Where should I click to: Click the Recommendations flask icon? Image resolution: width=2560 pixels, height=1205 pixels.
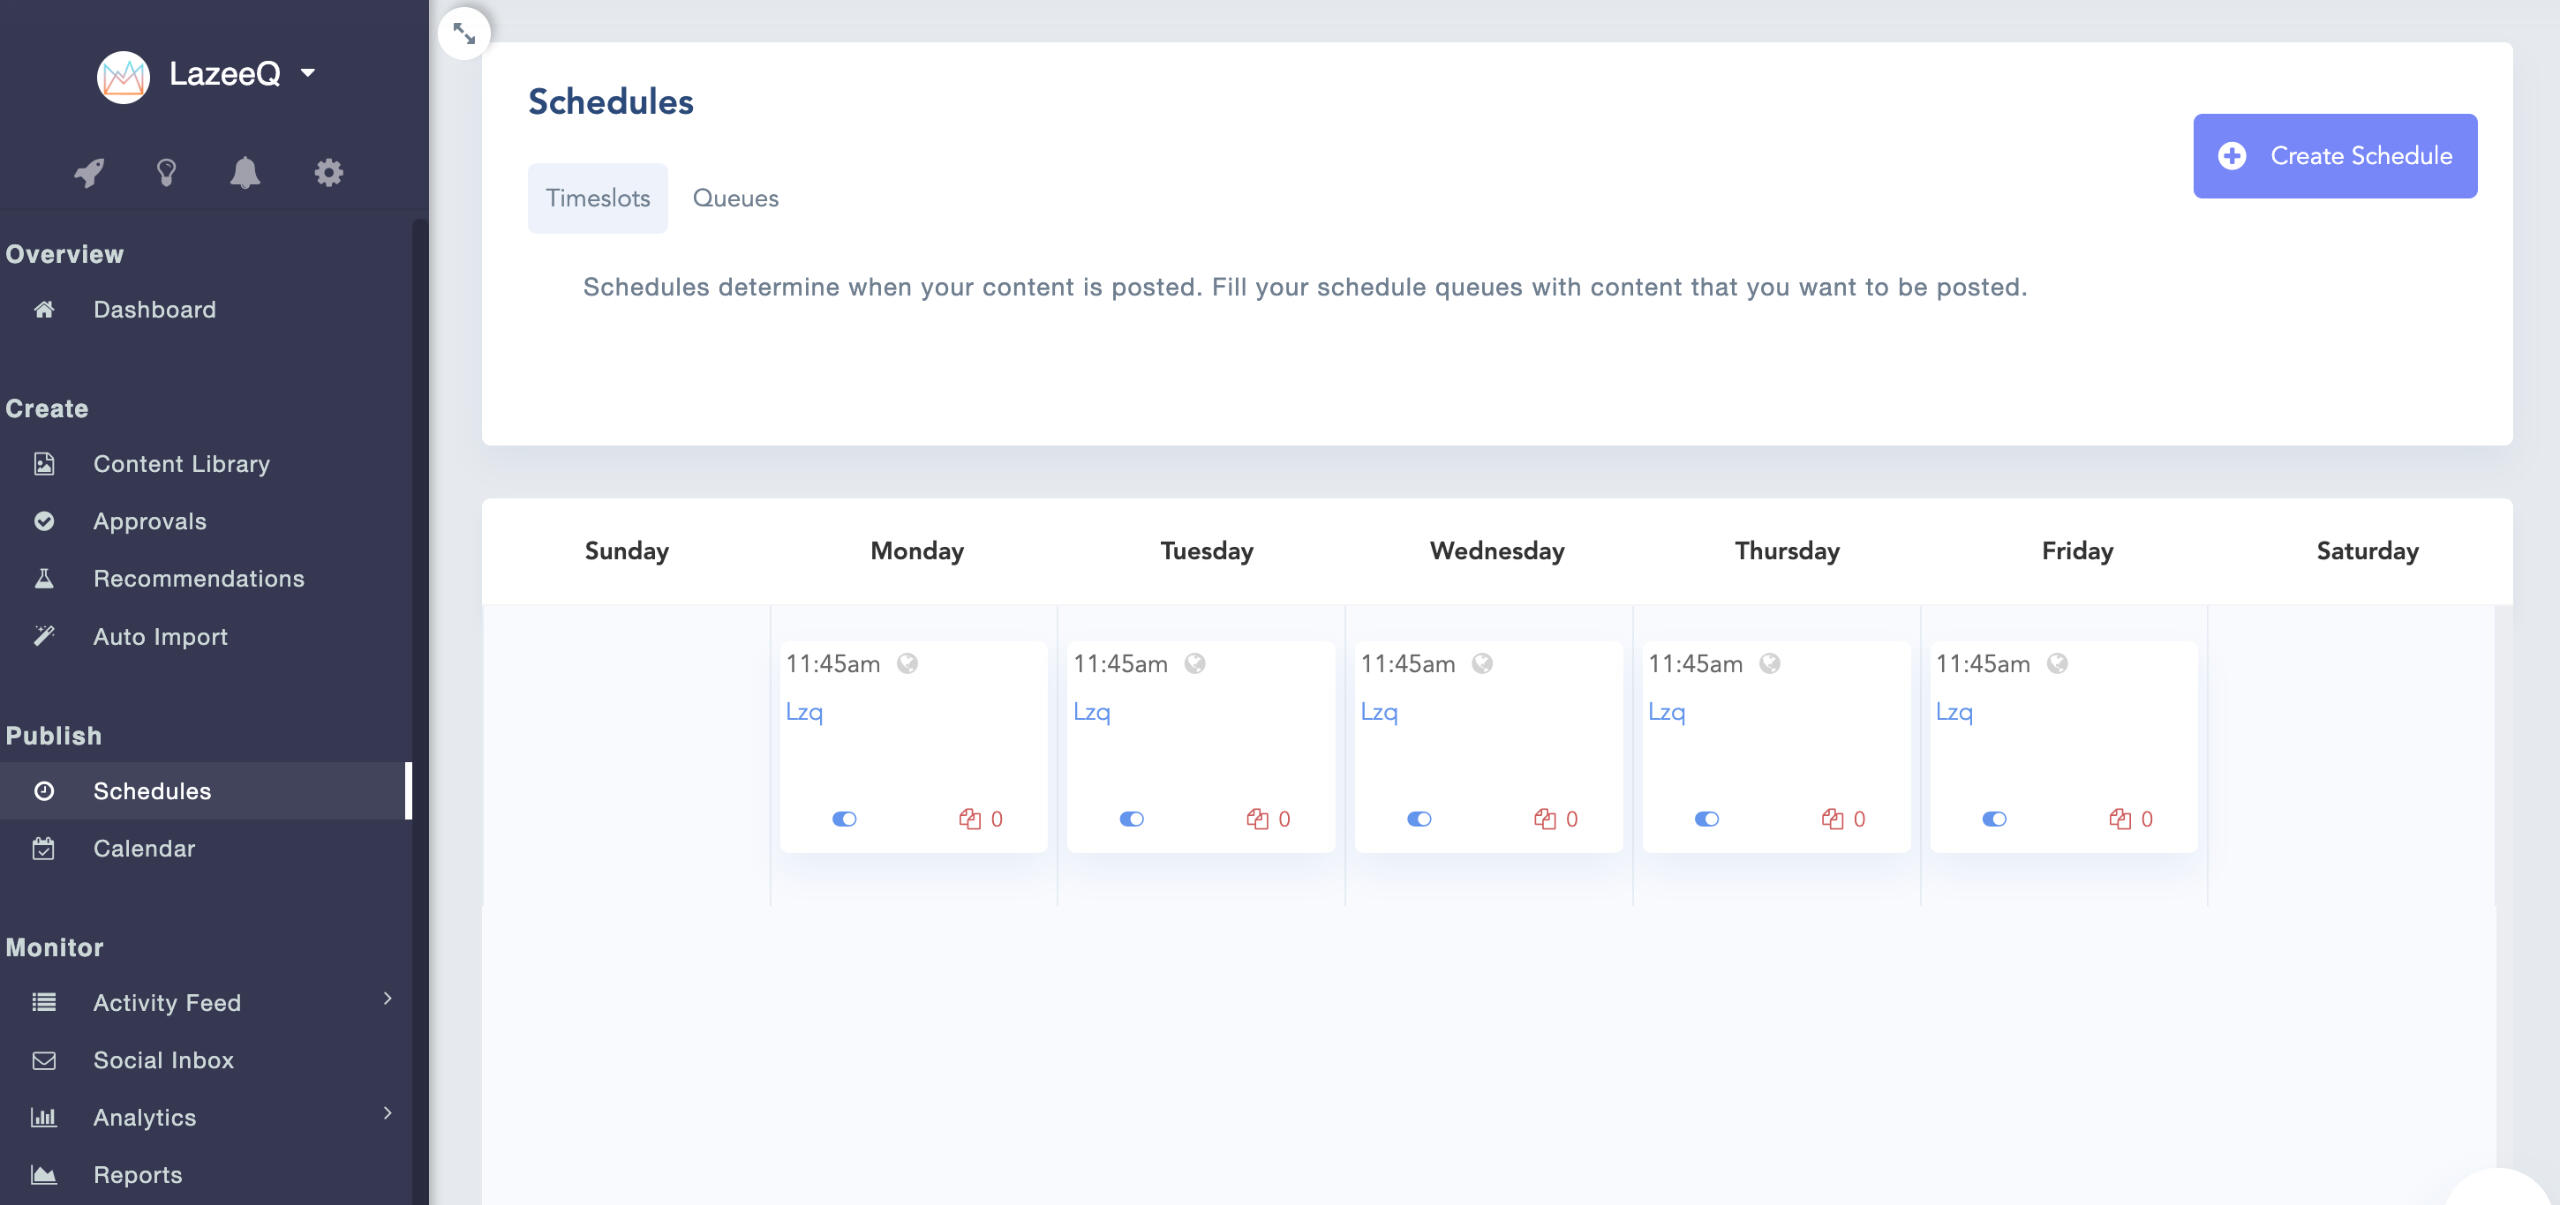click(44, 578)
